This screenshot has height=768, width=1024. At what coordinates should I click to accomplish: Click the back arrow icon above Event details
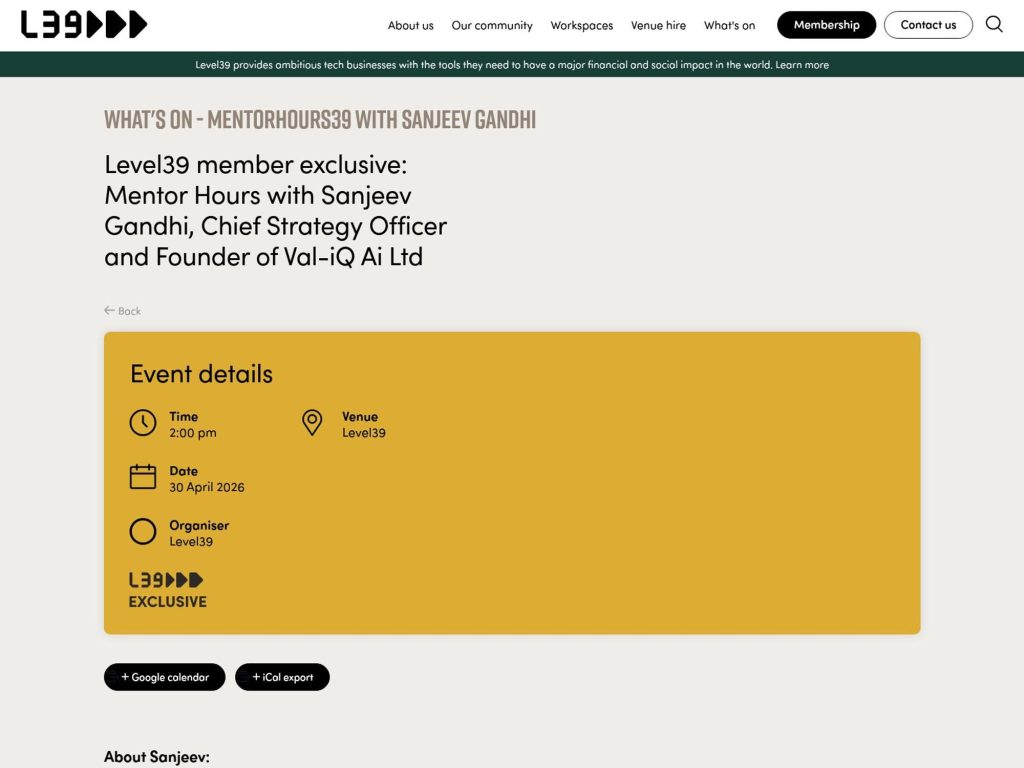click(x=108, y=311)
